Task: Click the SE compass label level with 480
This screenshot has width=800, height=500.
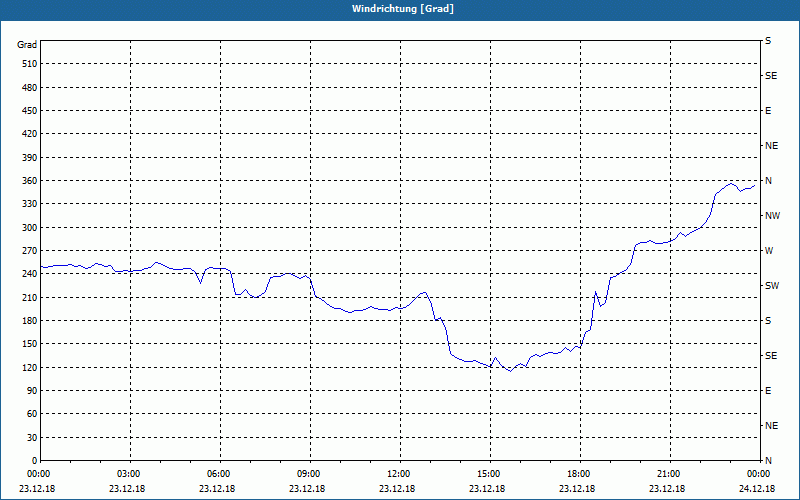Action: pyautogui.click(x=771, y=76)
